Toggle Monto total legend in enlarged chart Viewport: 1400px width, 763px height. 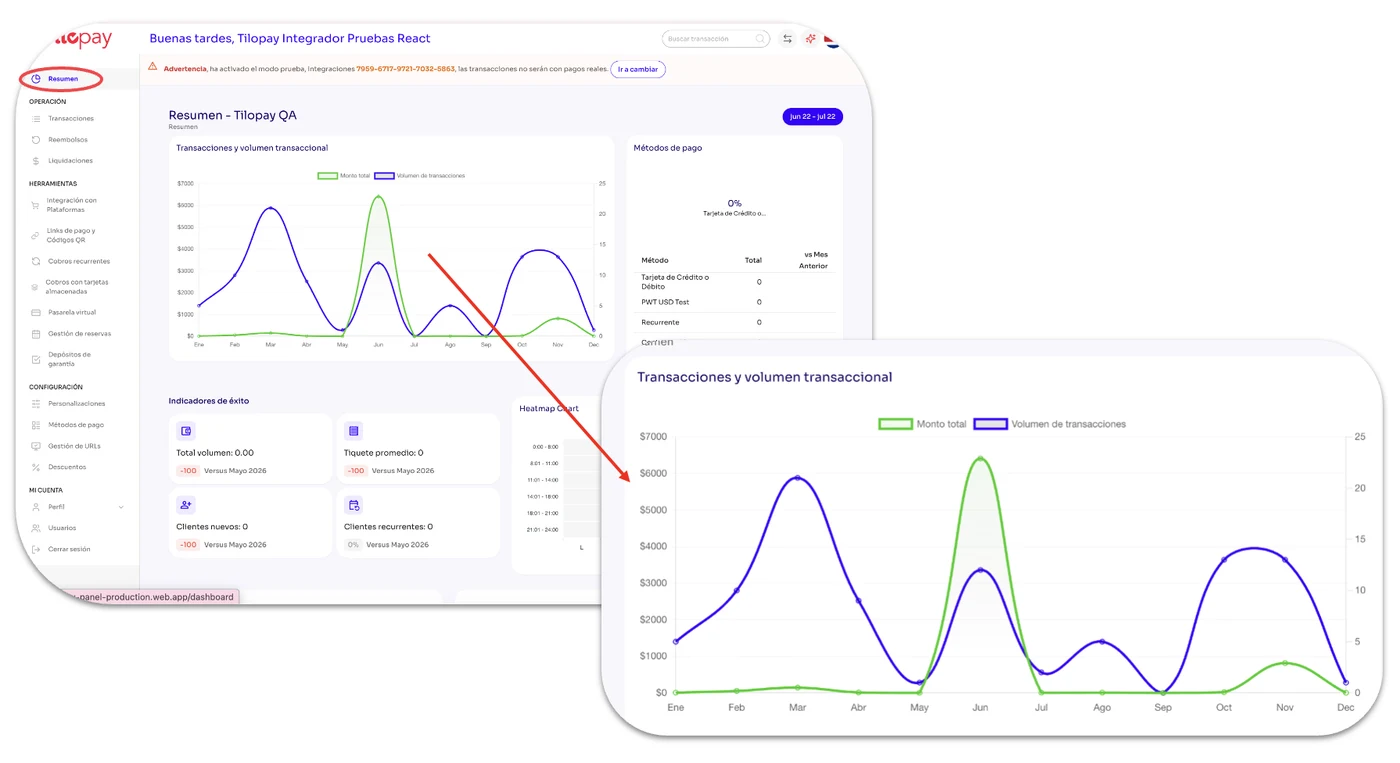tap(923, 424)
